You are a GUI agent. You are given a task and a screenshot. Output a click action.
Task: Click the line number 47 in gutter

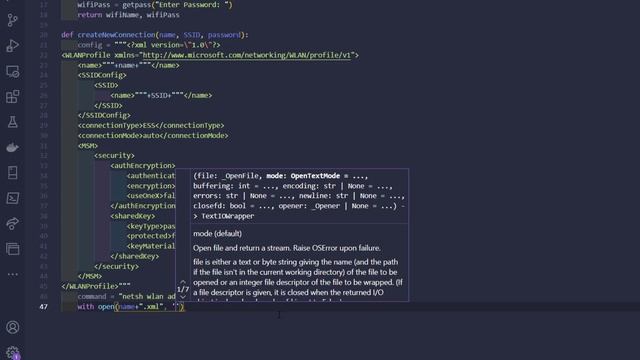[x=43, y=307]
